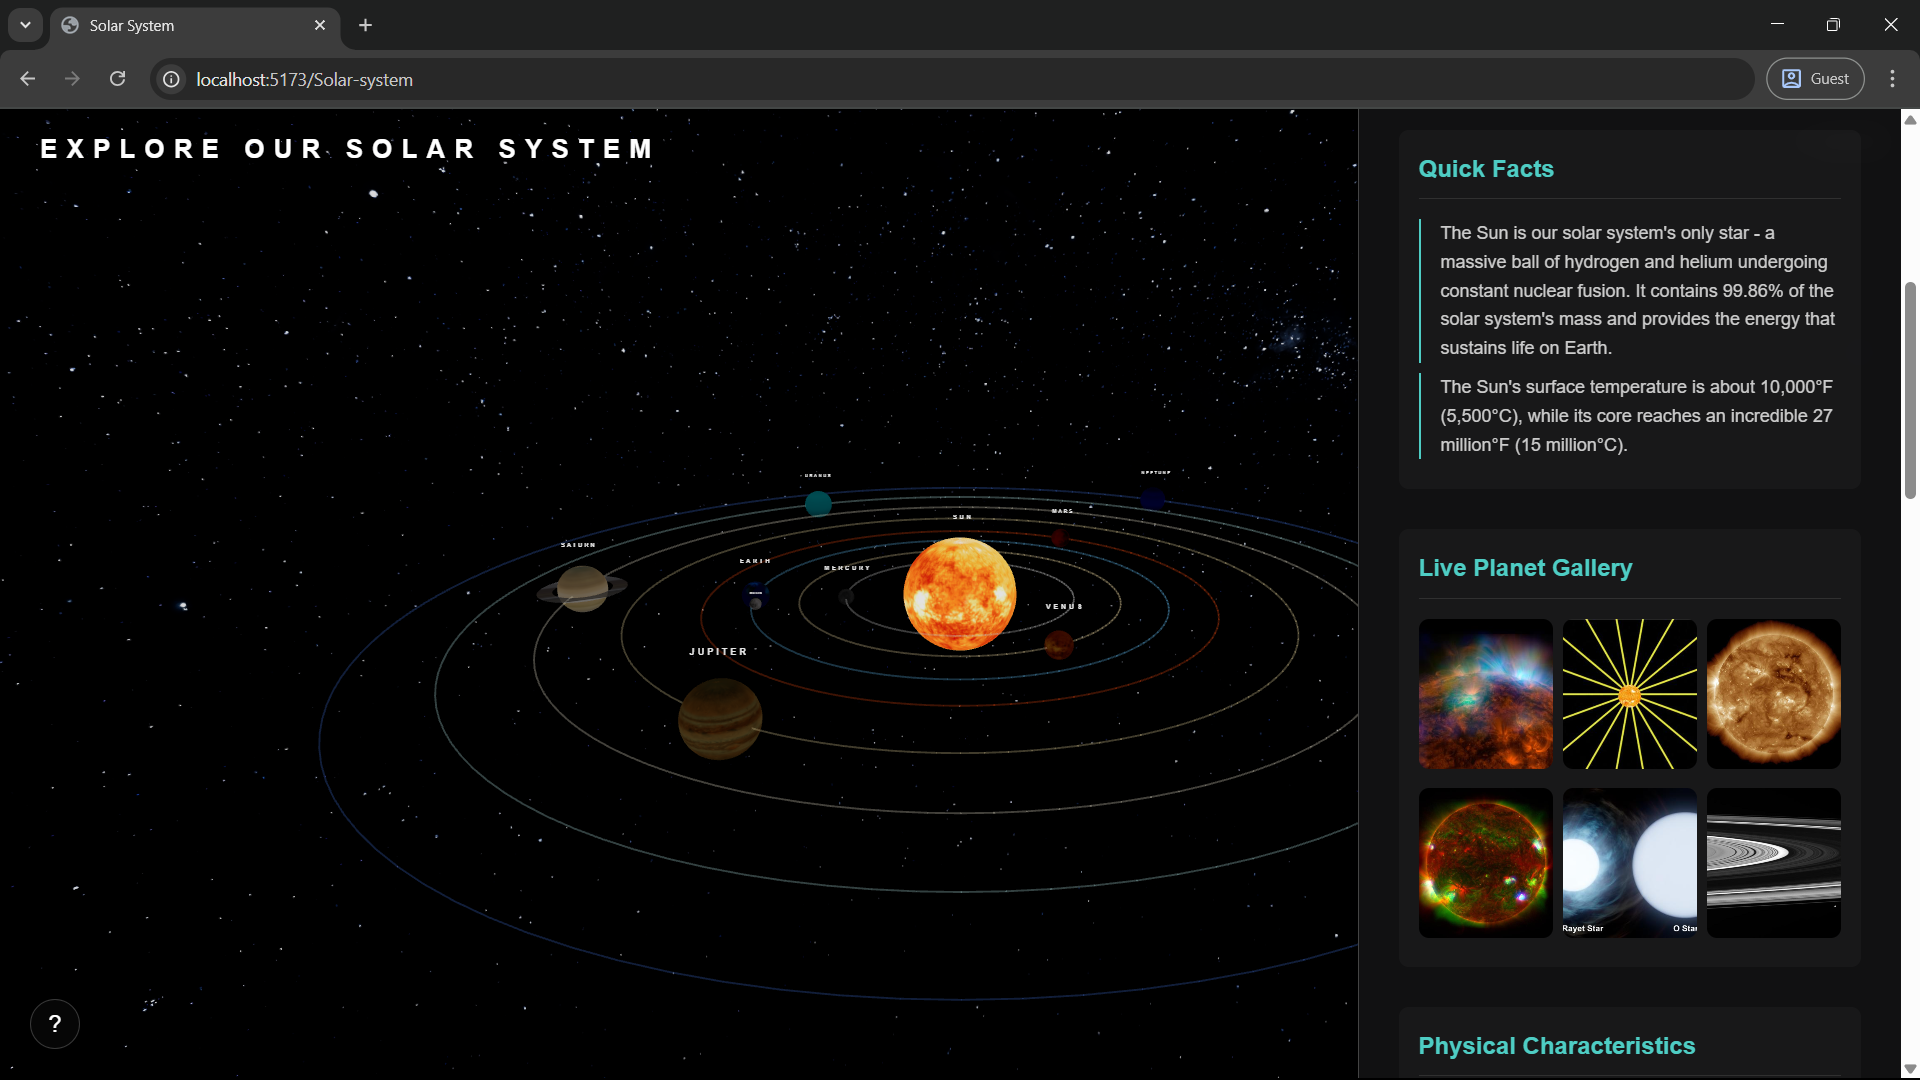Close the Solar System tab
This screenshot has width=1920, height=1080.
pyautogui.click(x=320, y=25)
